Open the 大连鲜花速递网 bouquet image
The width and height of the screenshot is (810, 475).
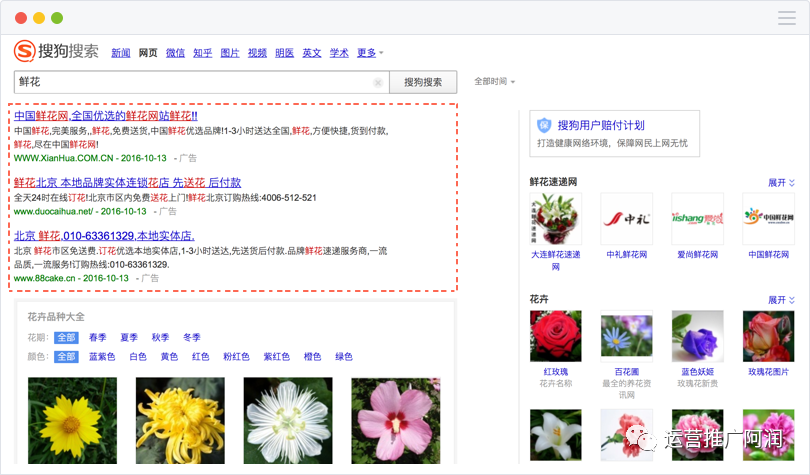[x=556, y=218]
